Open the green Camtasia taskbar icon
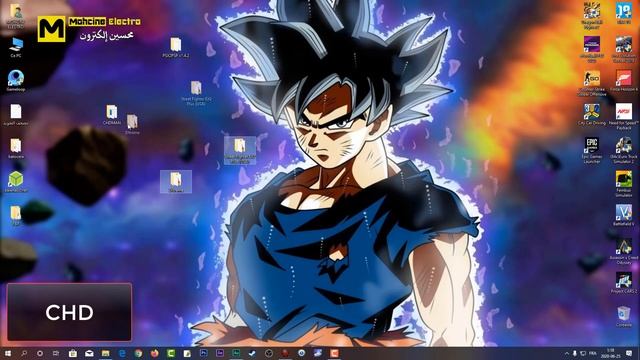Viewport: 640px width, 360px height. pos(171,353)
